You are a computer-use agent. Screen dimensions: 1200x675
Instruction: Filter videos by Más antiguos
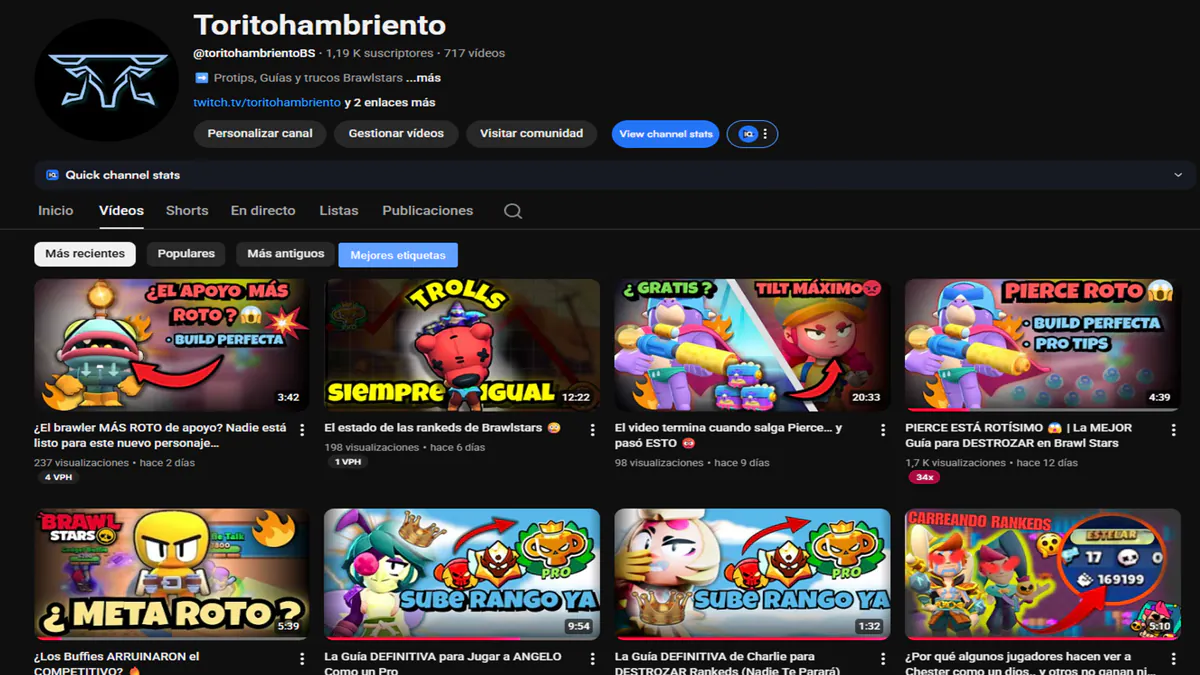click(286, 254)
